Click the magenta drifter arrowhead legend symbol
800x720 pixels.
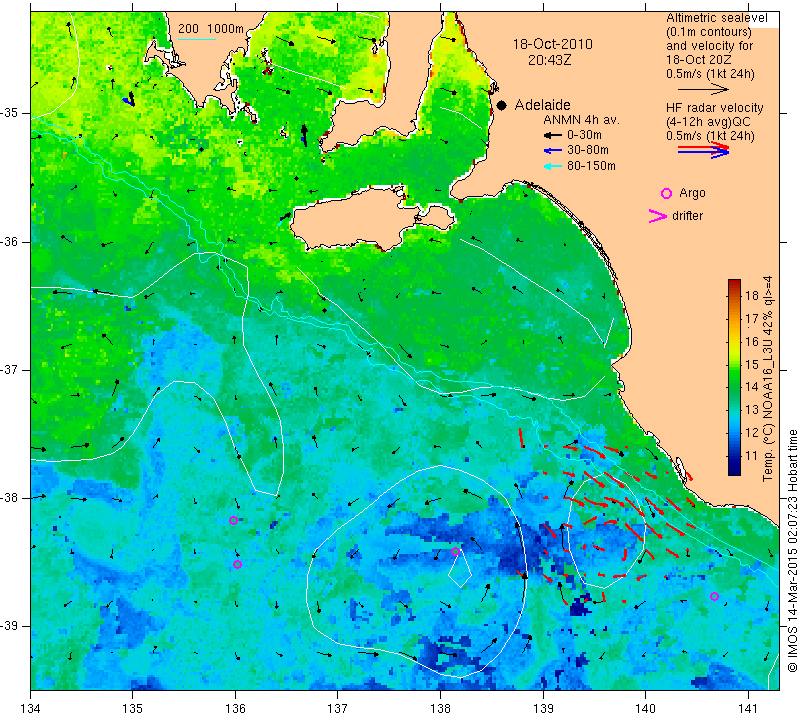tap(658, 216)
